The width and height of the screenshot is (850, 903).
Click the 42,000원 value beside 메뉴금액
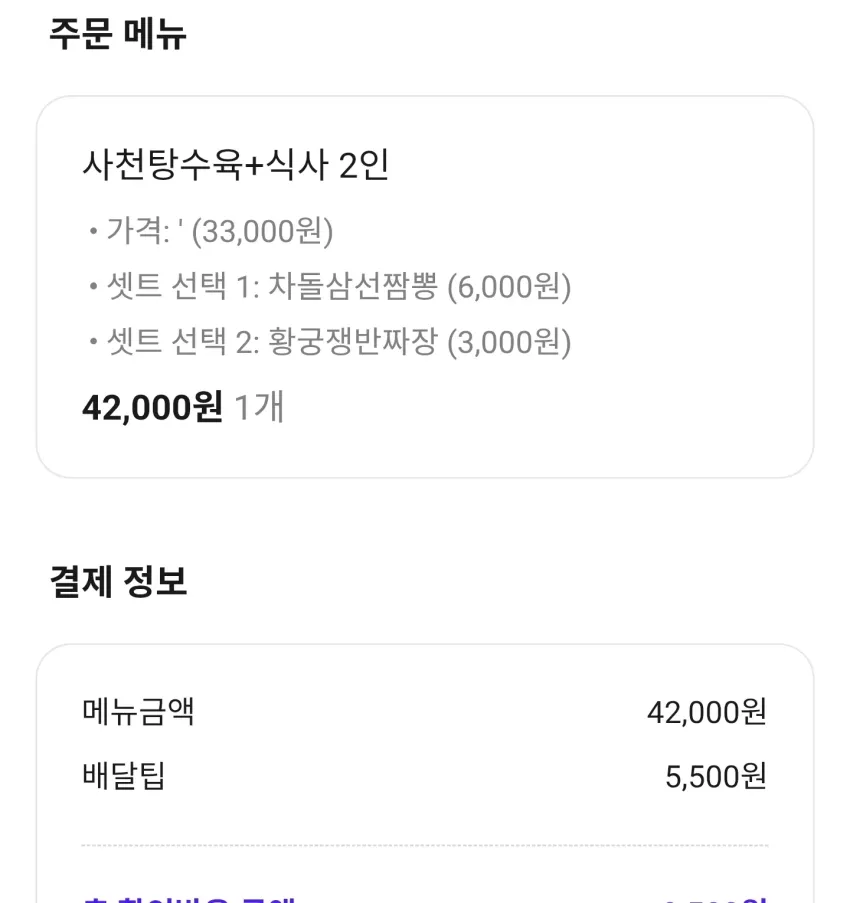pos(707,713)
